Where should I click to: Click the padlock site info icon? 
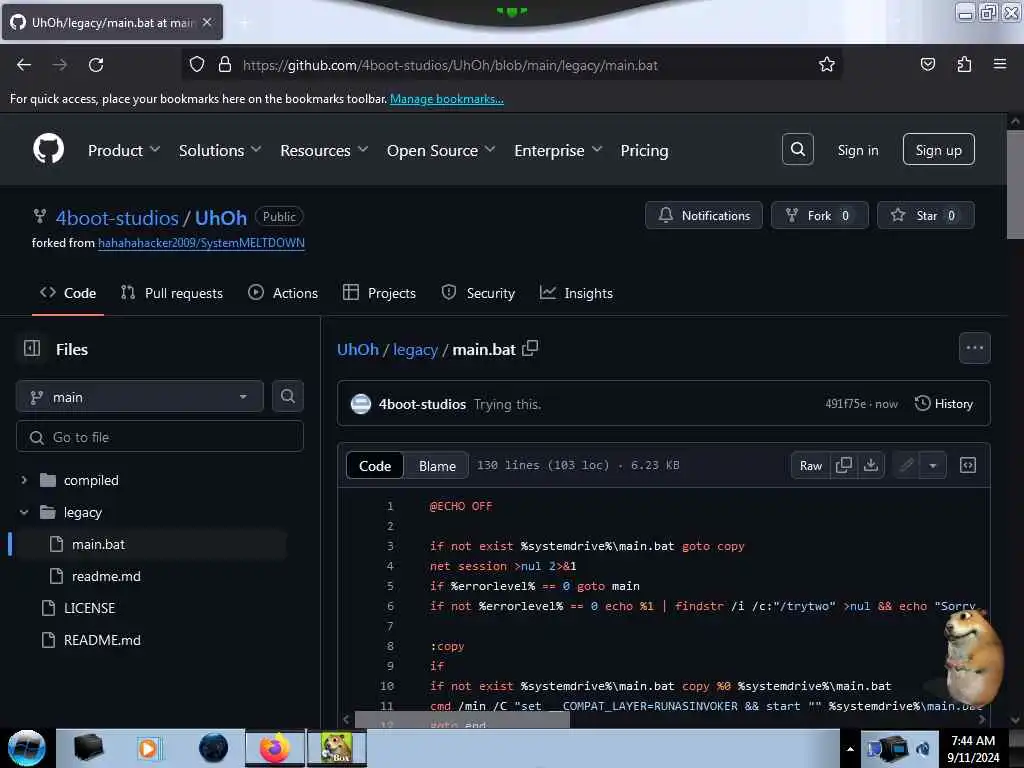(x=225, y=64)
